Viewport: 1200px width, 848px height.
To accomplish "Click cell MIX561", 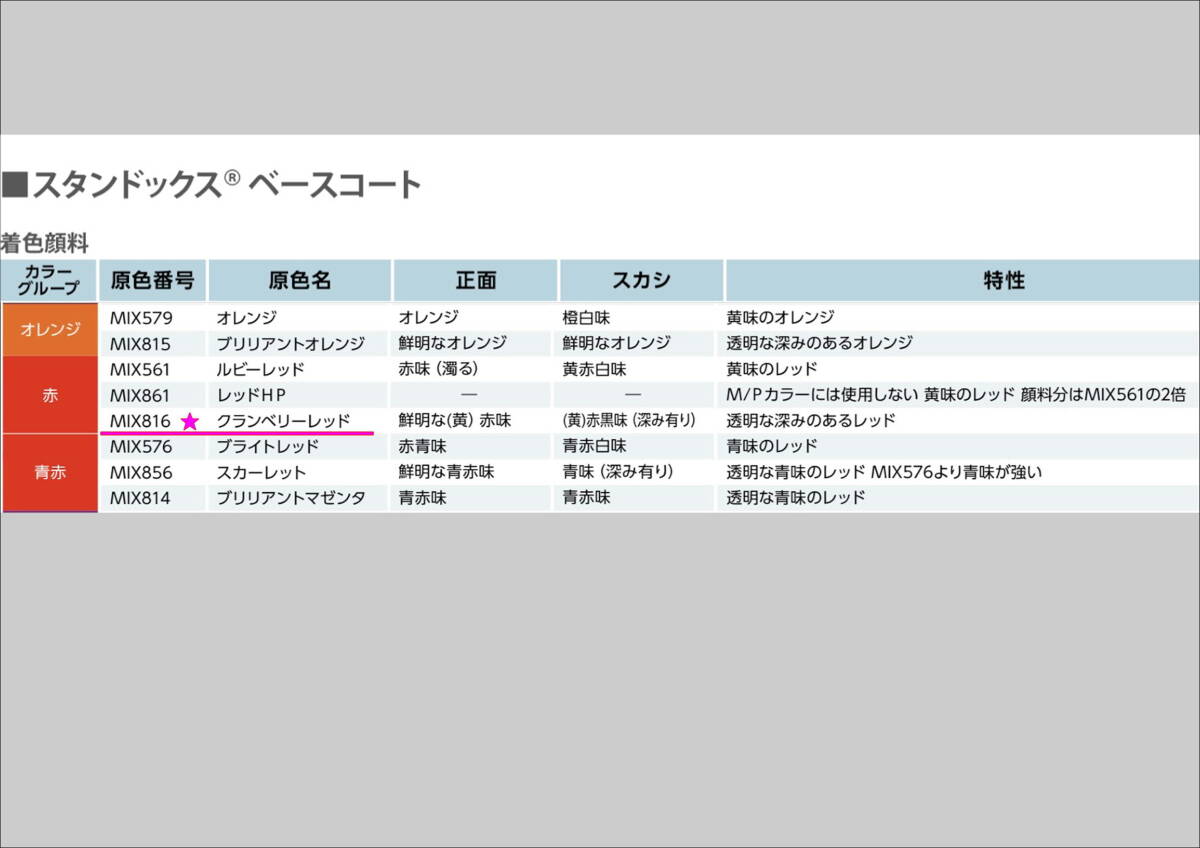I will [x=141, y=369].
